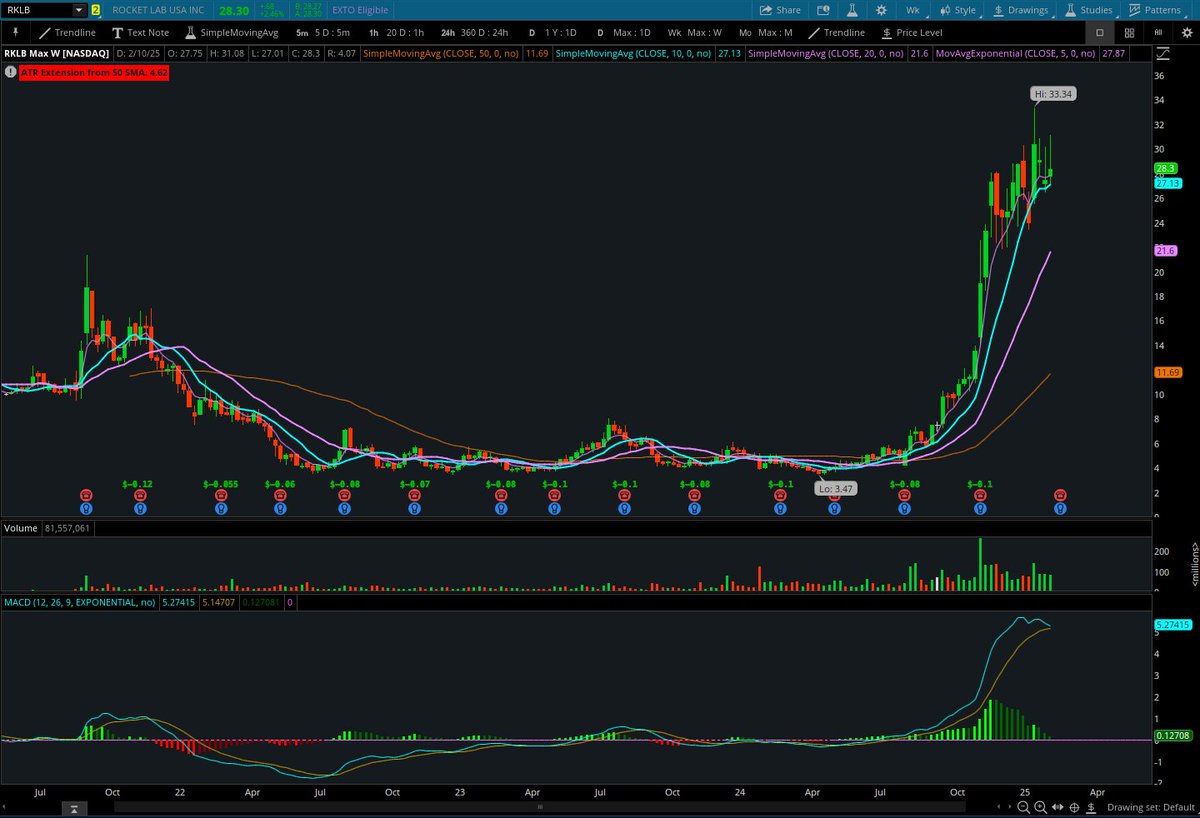Open chart settings gear beside Wk dropdown
1200x818 pixels.
[x=881, y=9]
